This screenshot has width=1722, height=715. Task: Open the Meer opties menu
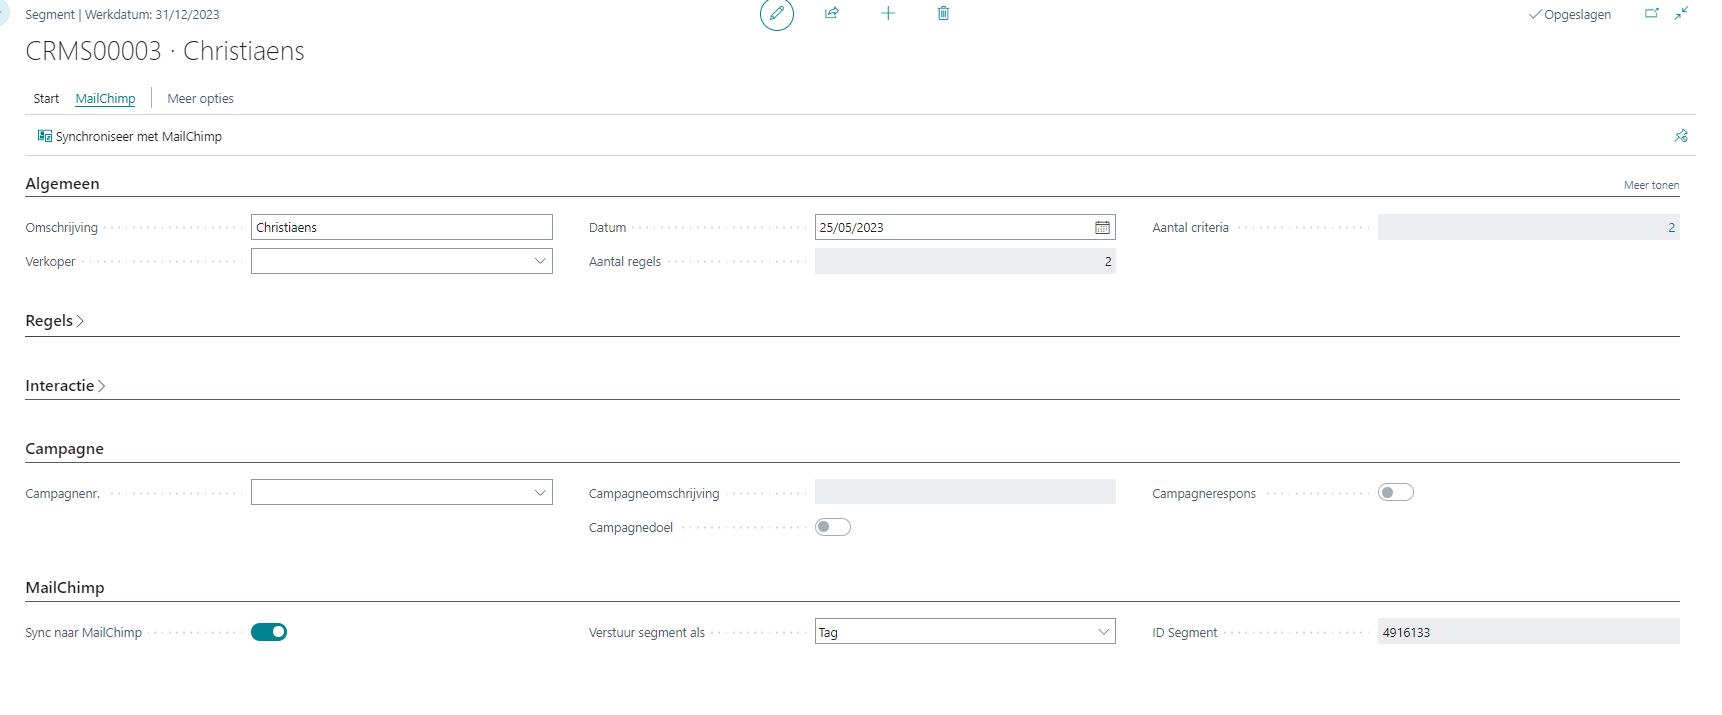[200, 99]
